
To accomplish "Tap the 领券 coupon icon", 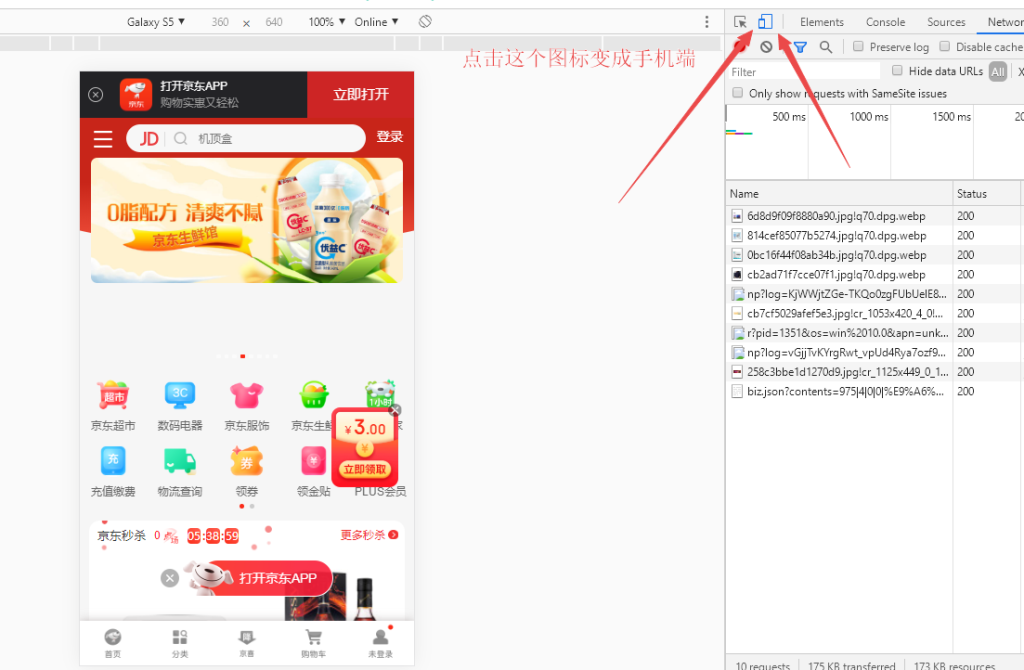I will tap(246, 461).
